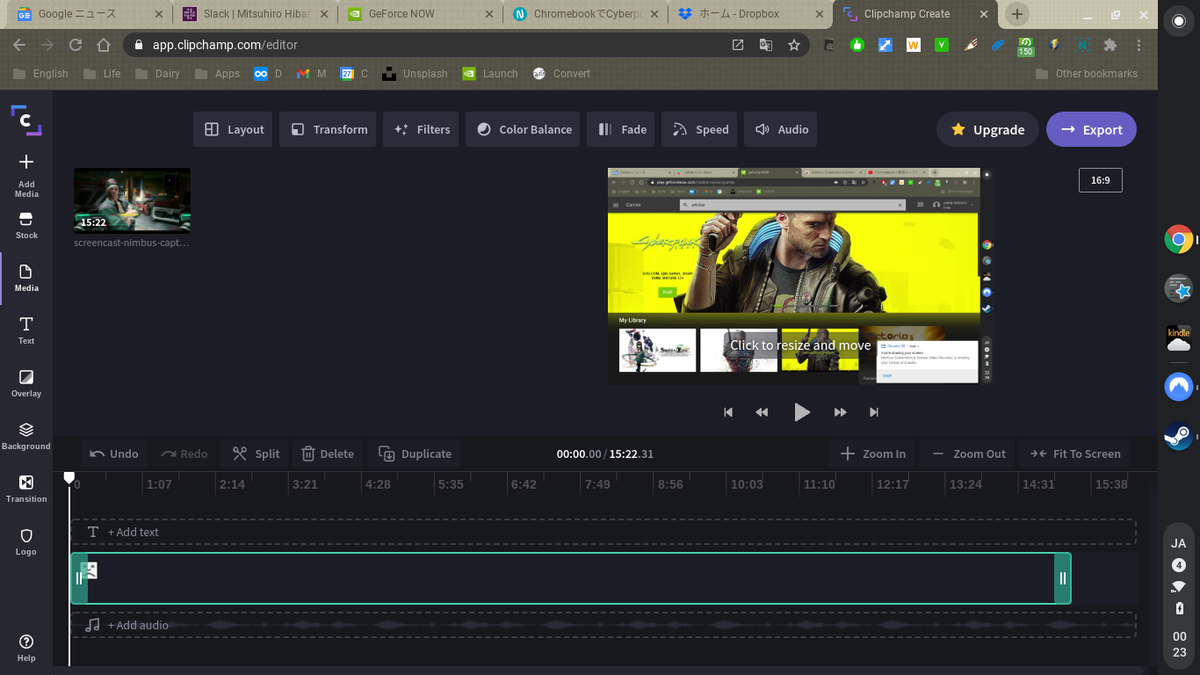1200x675 pixels.
Task: Open the Chrome extensions puzzle menu
Action: [x=1110, y=45]
